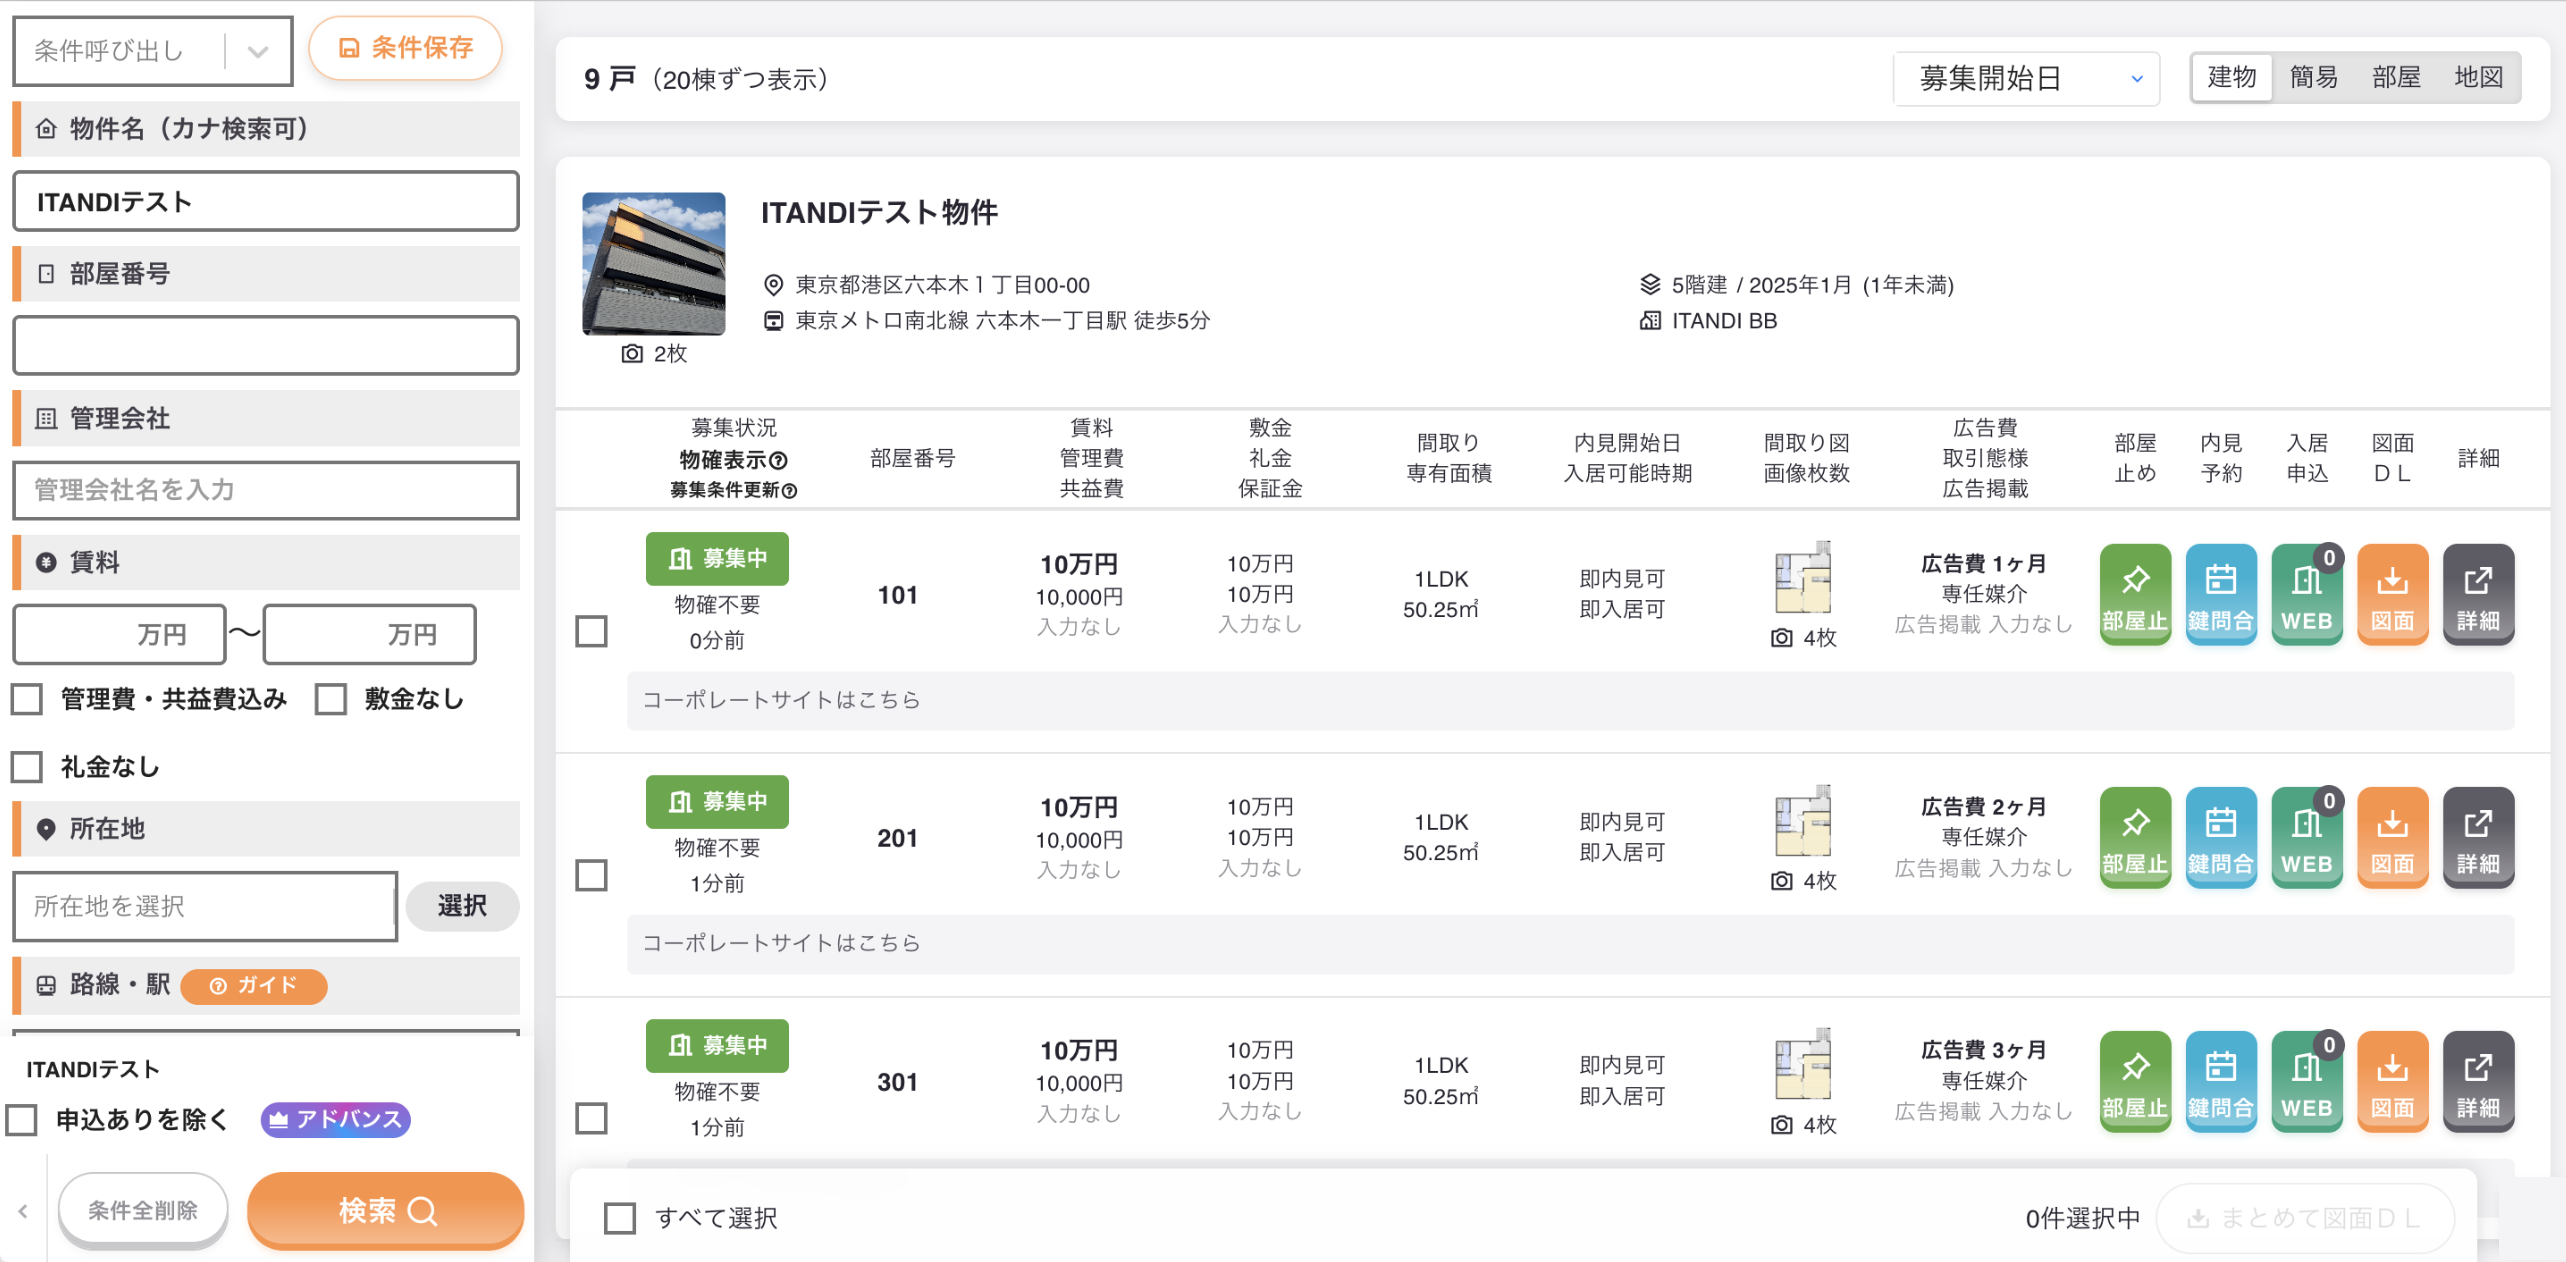Toggle すべて選択 checkbox

pyautogui.click(x=620, y=1217)
